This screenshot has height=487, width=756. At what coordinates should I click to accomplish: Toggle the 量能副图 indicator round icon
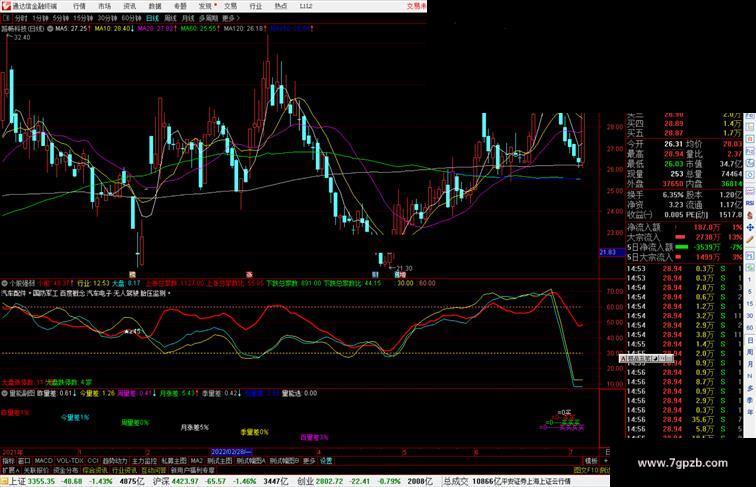pos(4,393)
